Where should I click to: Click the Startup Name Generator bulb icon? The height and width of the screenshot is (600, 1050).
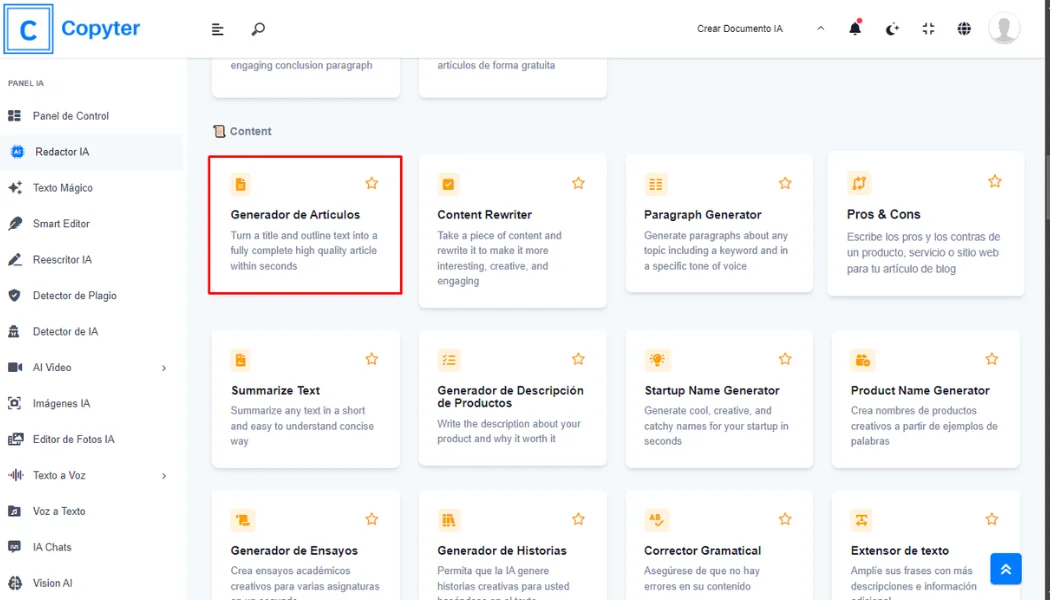click(655, 360)
